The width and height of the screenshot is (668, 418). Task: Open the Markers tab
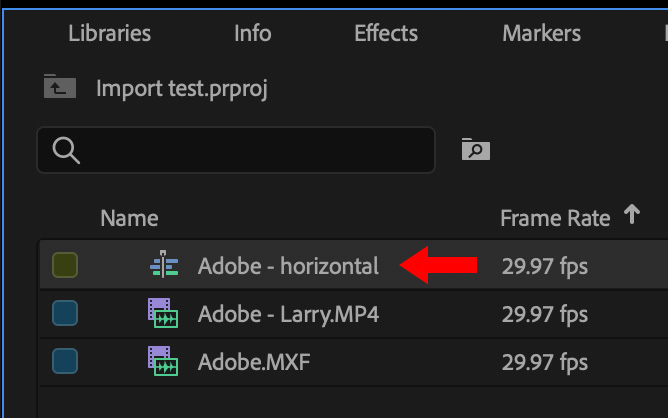coord(541,33)
